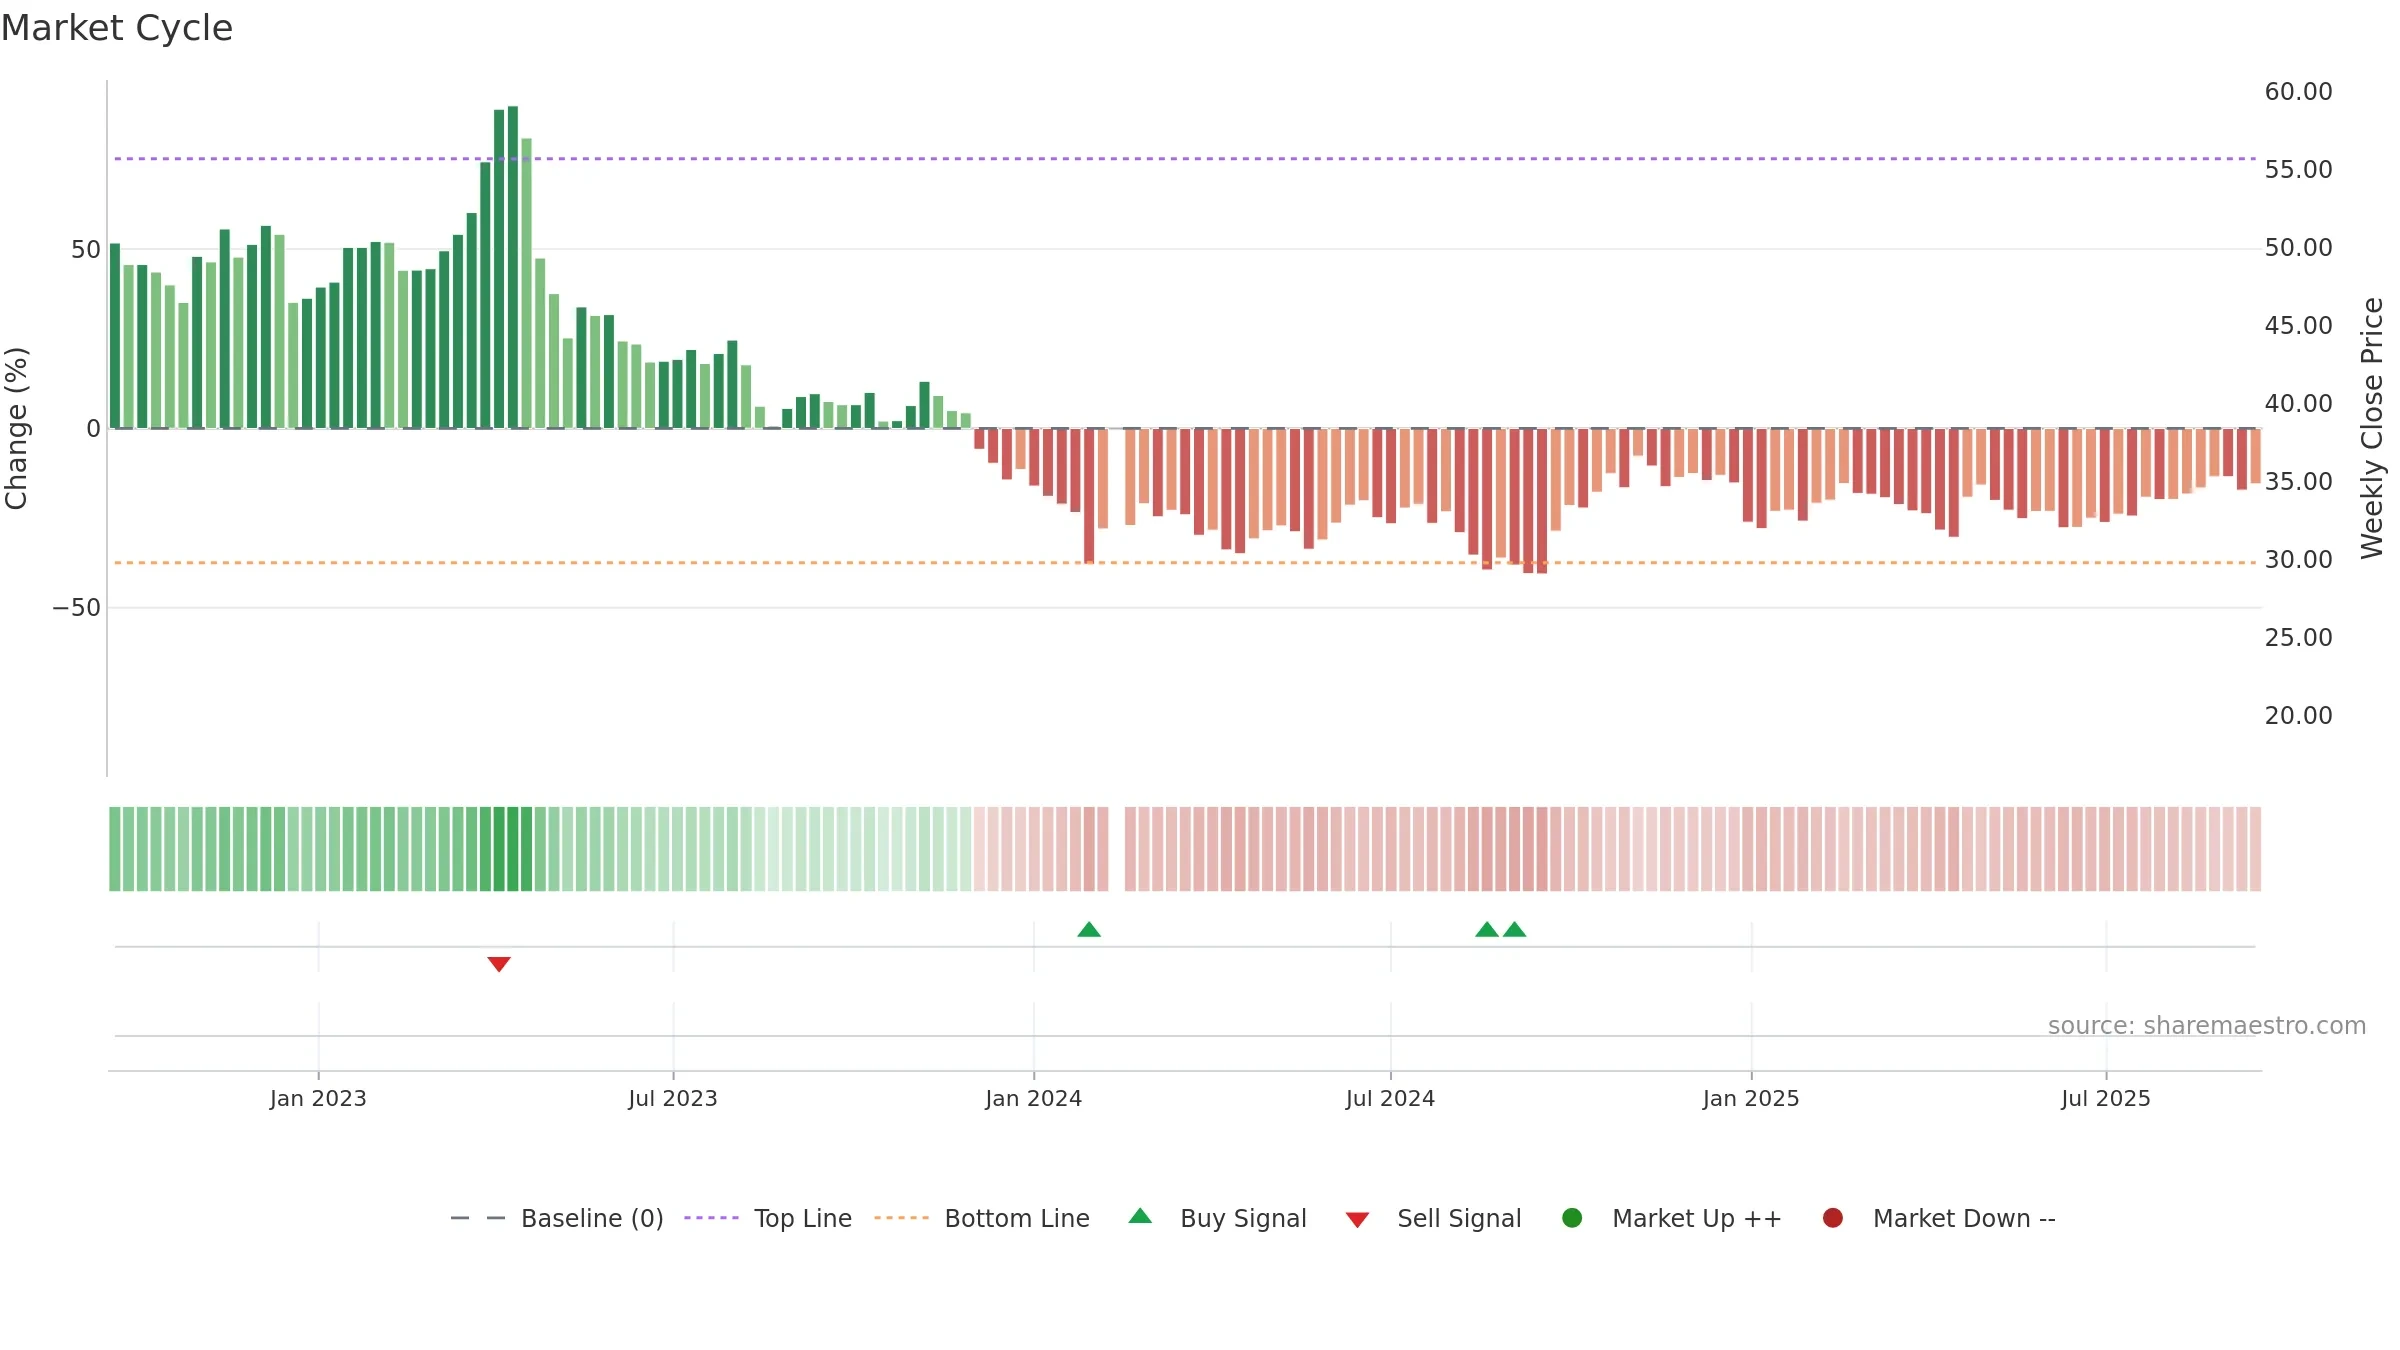Image resolution: width=2400 pixels, height=1350 pixels.
Task: Select the red sell signal marker in 2023
Action: click(499, 964)
